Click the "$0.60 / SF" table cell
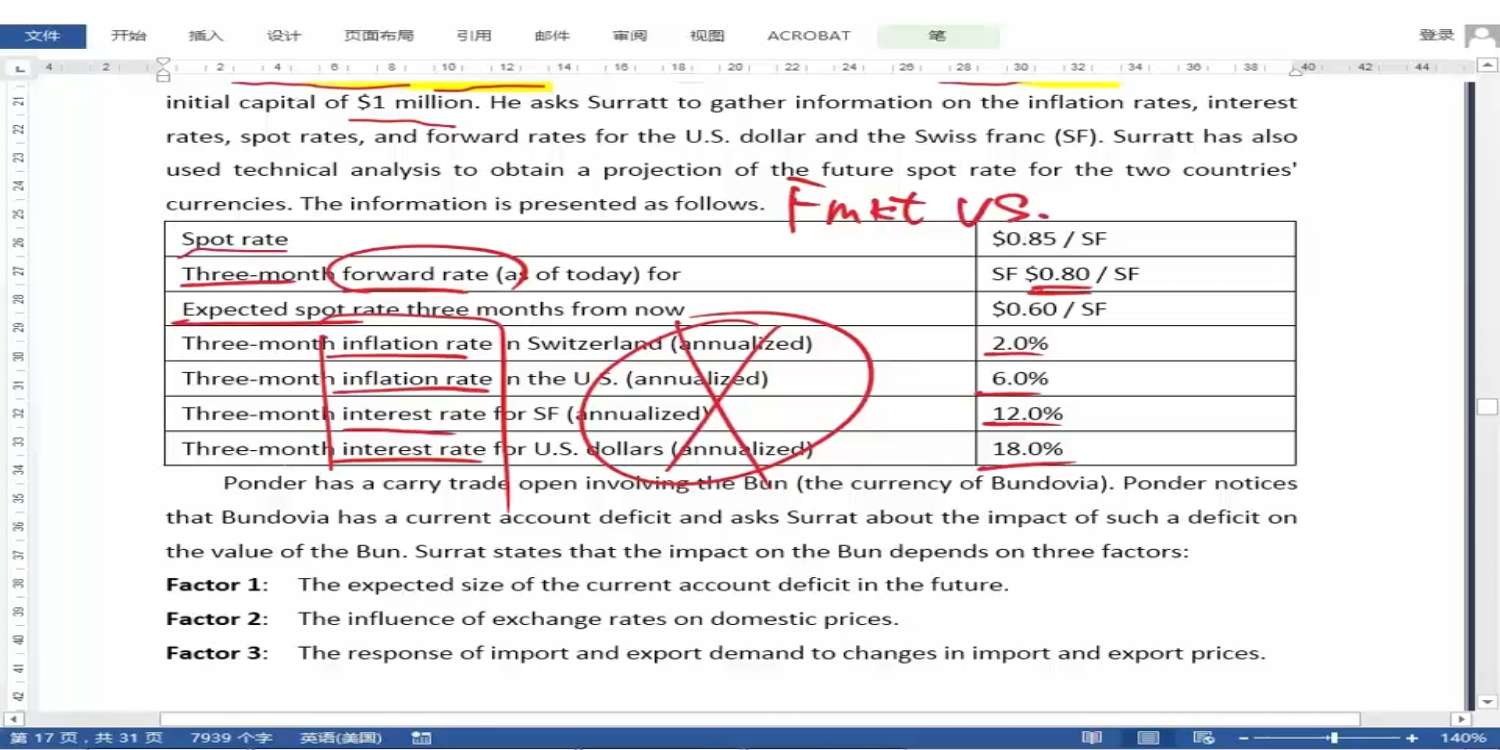 point(1136,309)
